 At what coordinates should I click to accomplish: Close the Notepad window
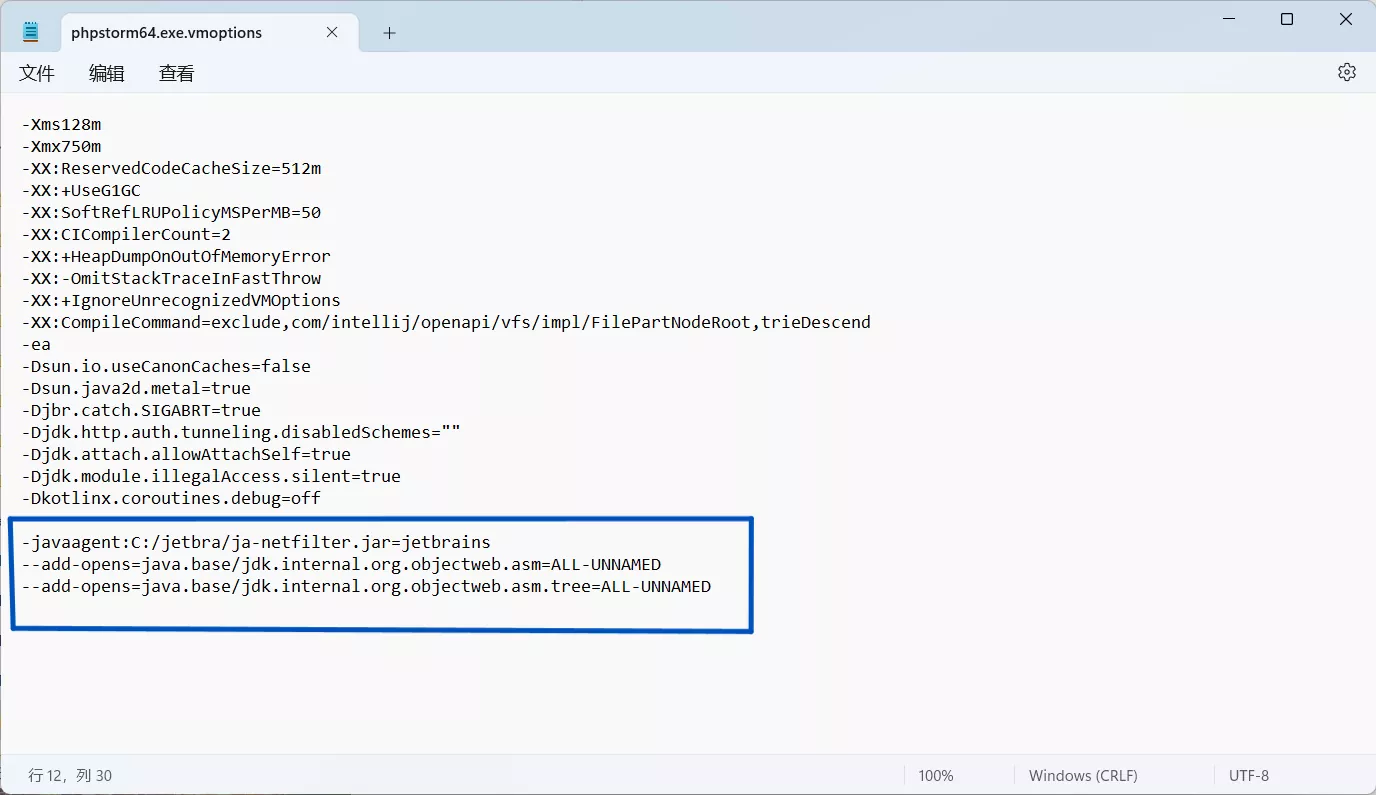point(1344,19)
